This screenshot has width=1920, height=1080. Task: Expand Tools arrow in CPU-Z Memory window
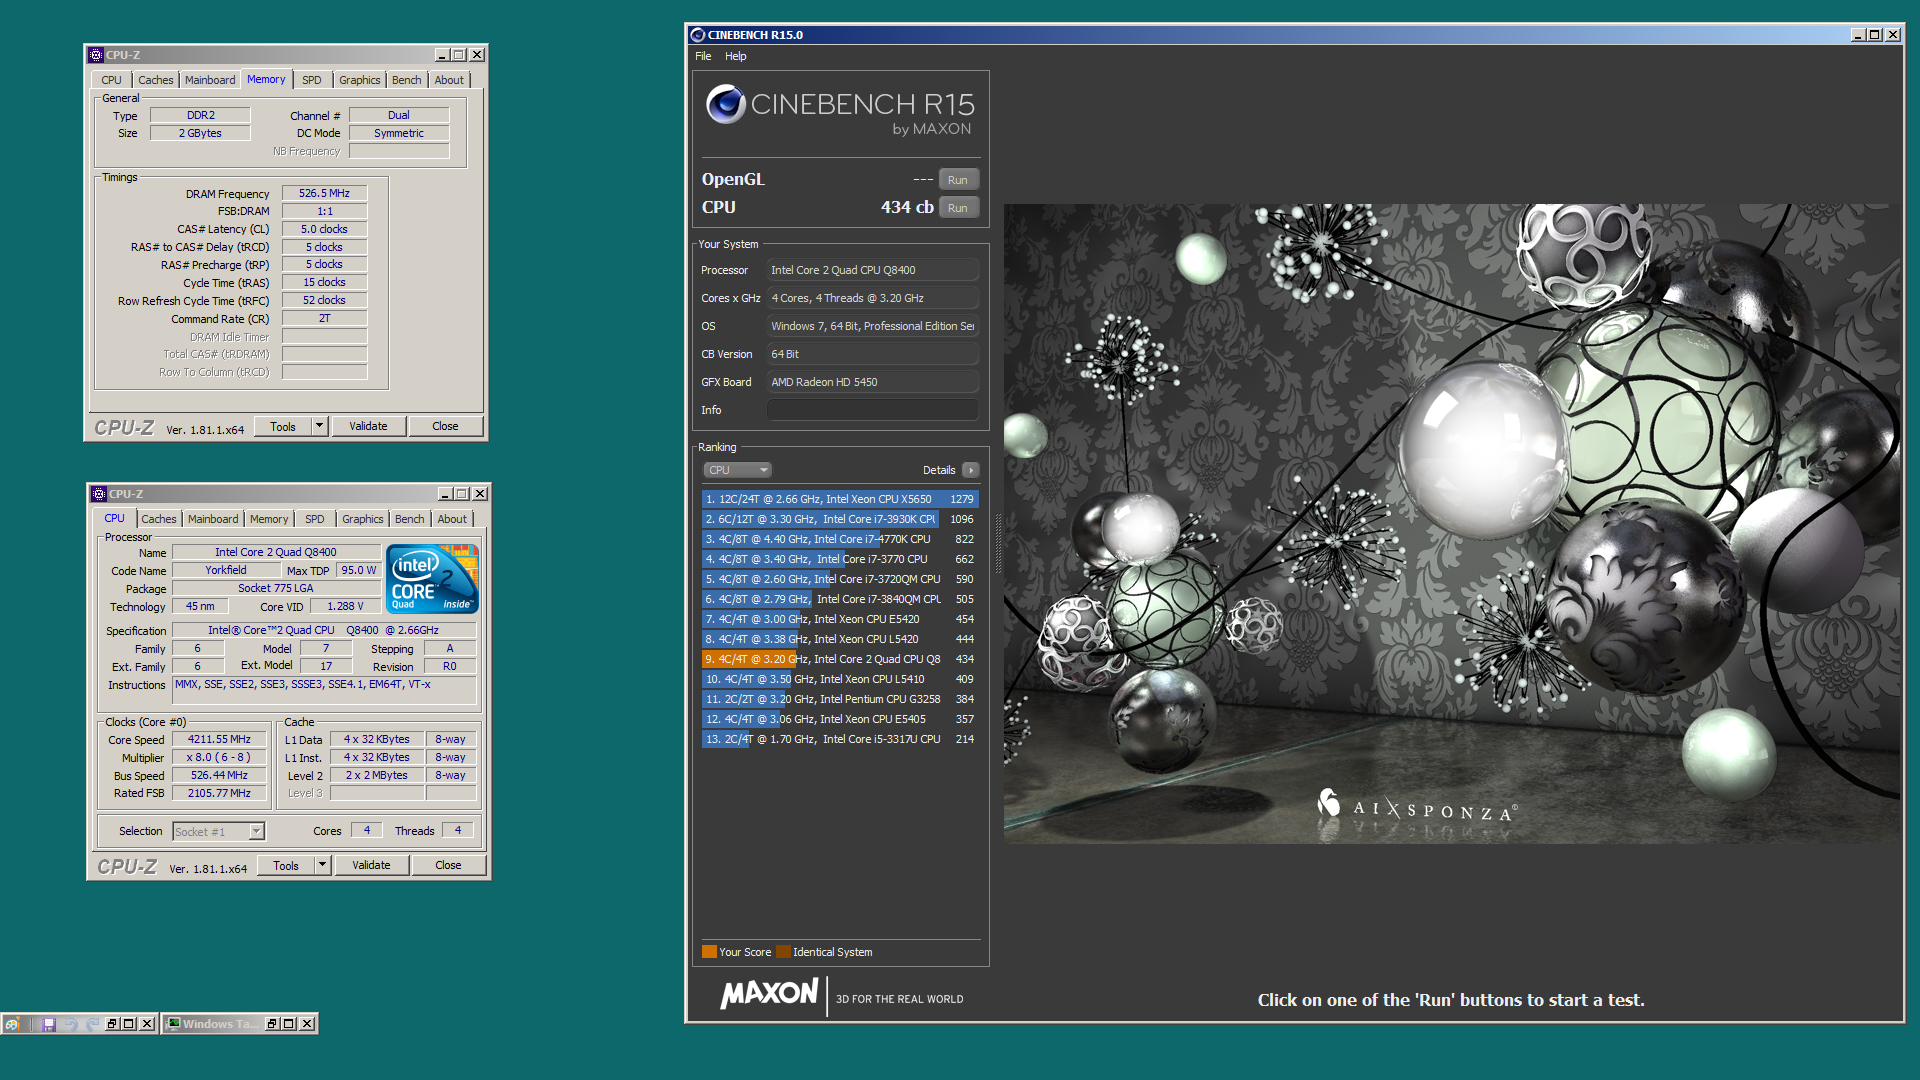(319, 426)
